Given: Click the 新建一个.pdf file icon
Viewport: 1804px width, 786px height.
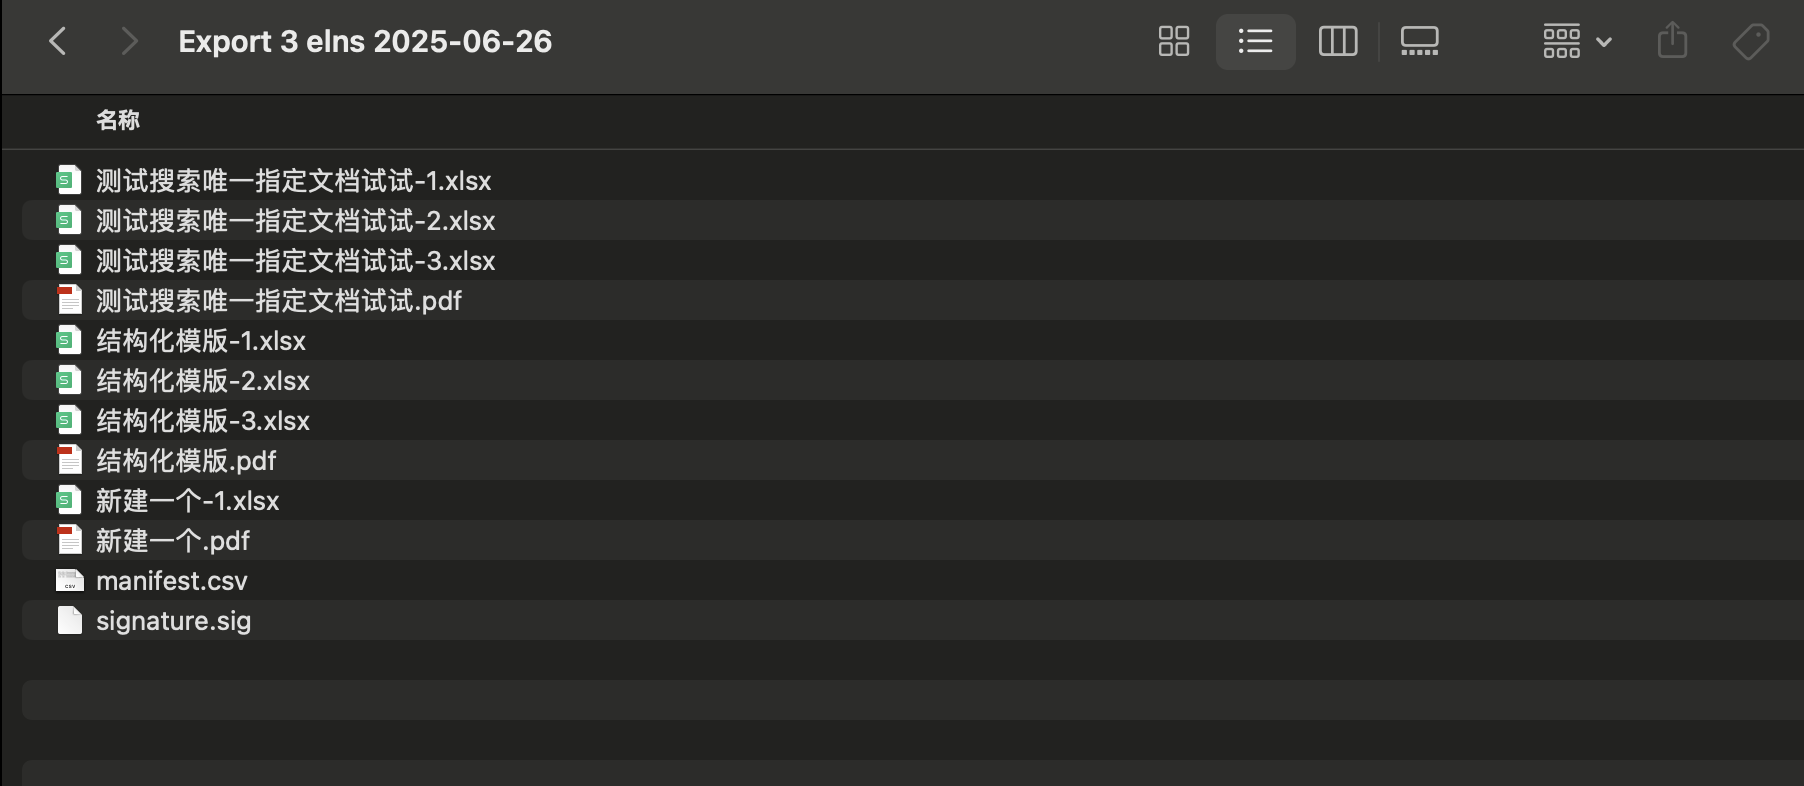Looking at the screenshot, I should (69, 540).
